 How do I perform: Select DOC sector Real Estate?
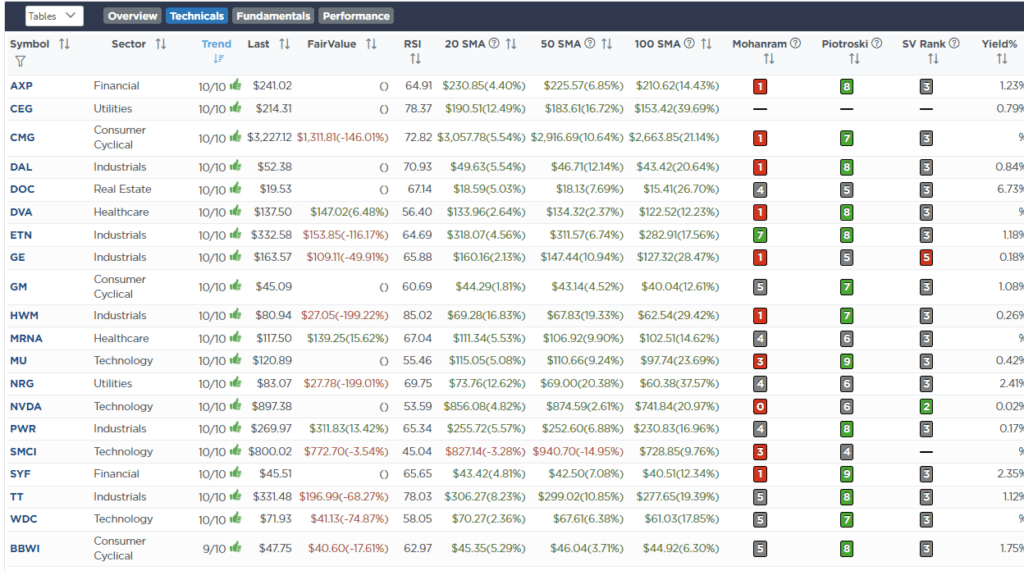[122, 189]
